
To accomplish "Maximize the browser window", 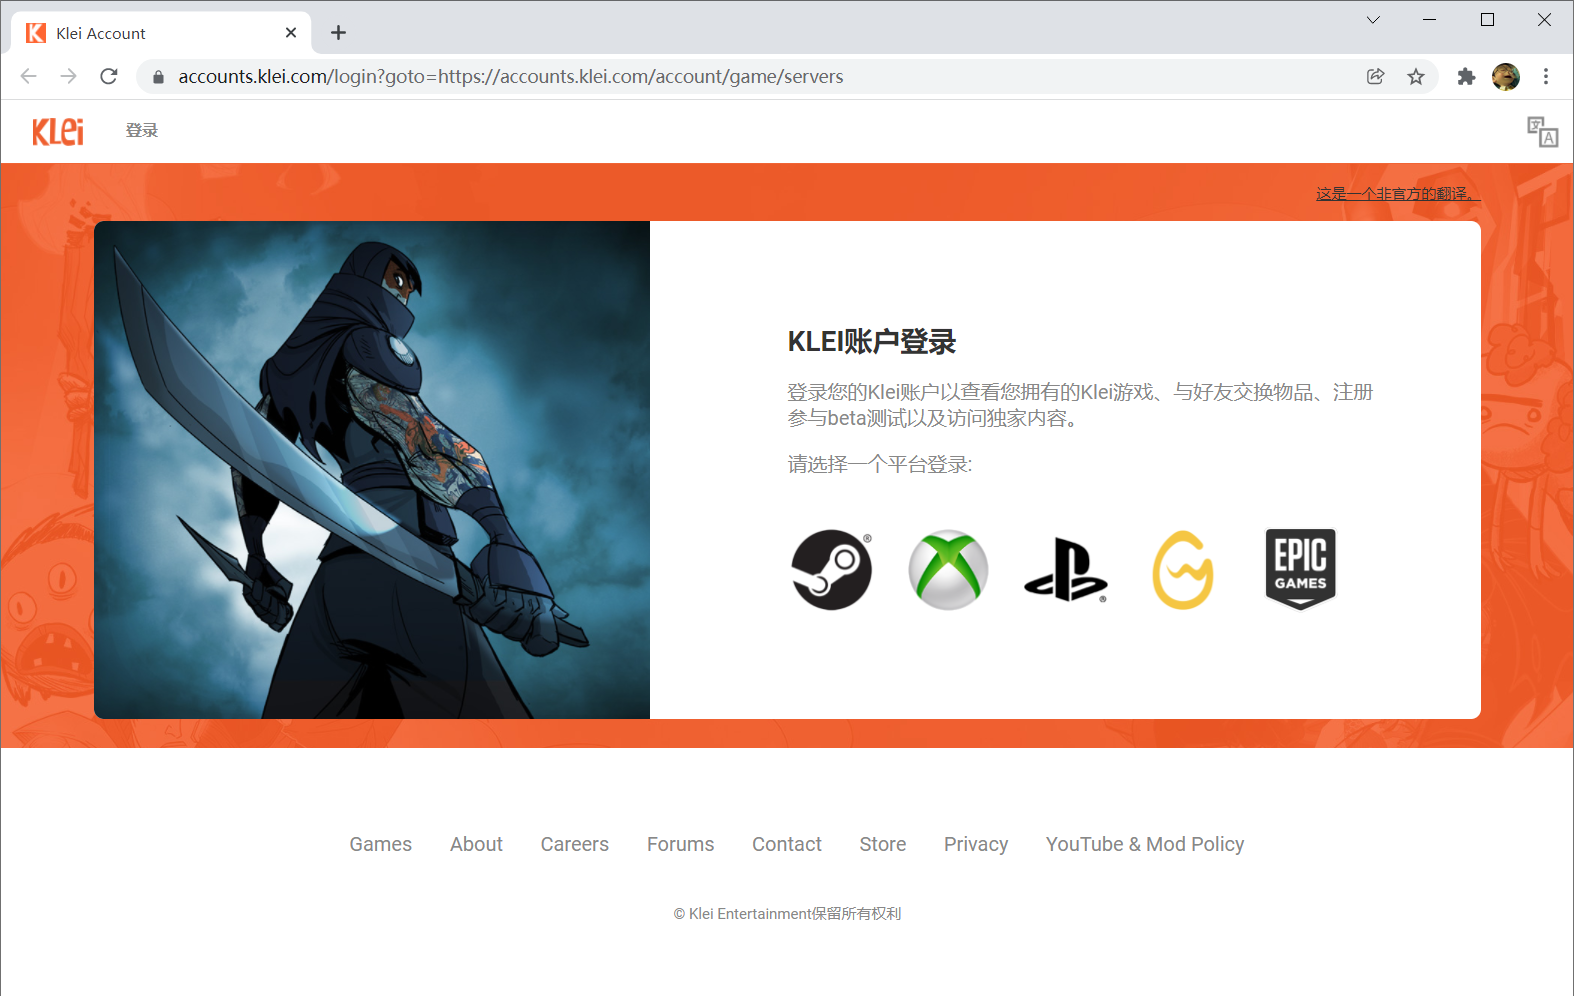I will [x=1487, y=19].
